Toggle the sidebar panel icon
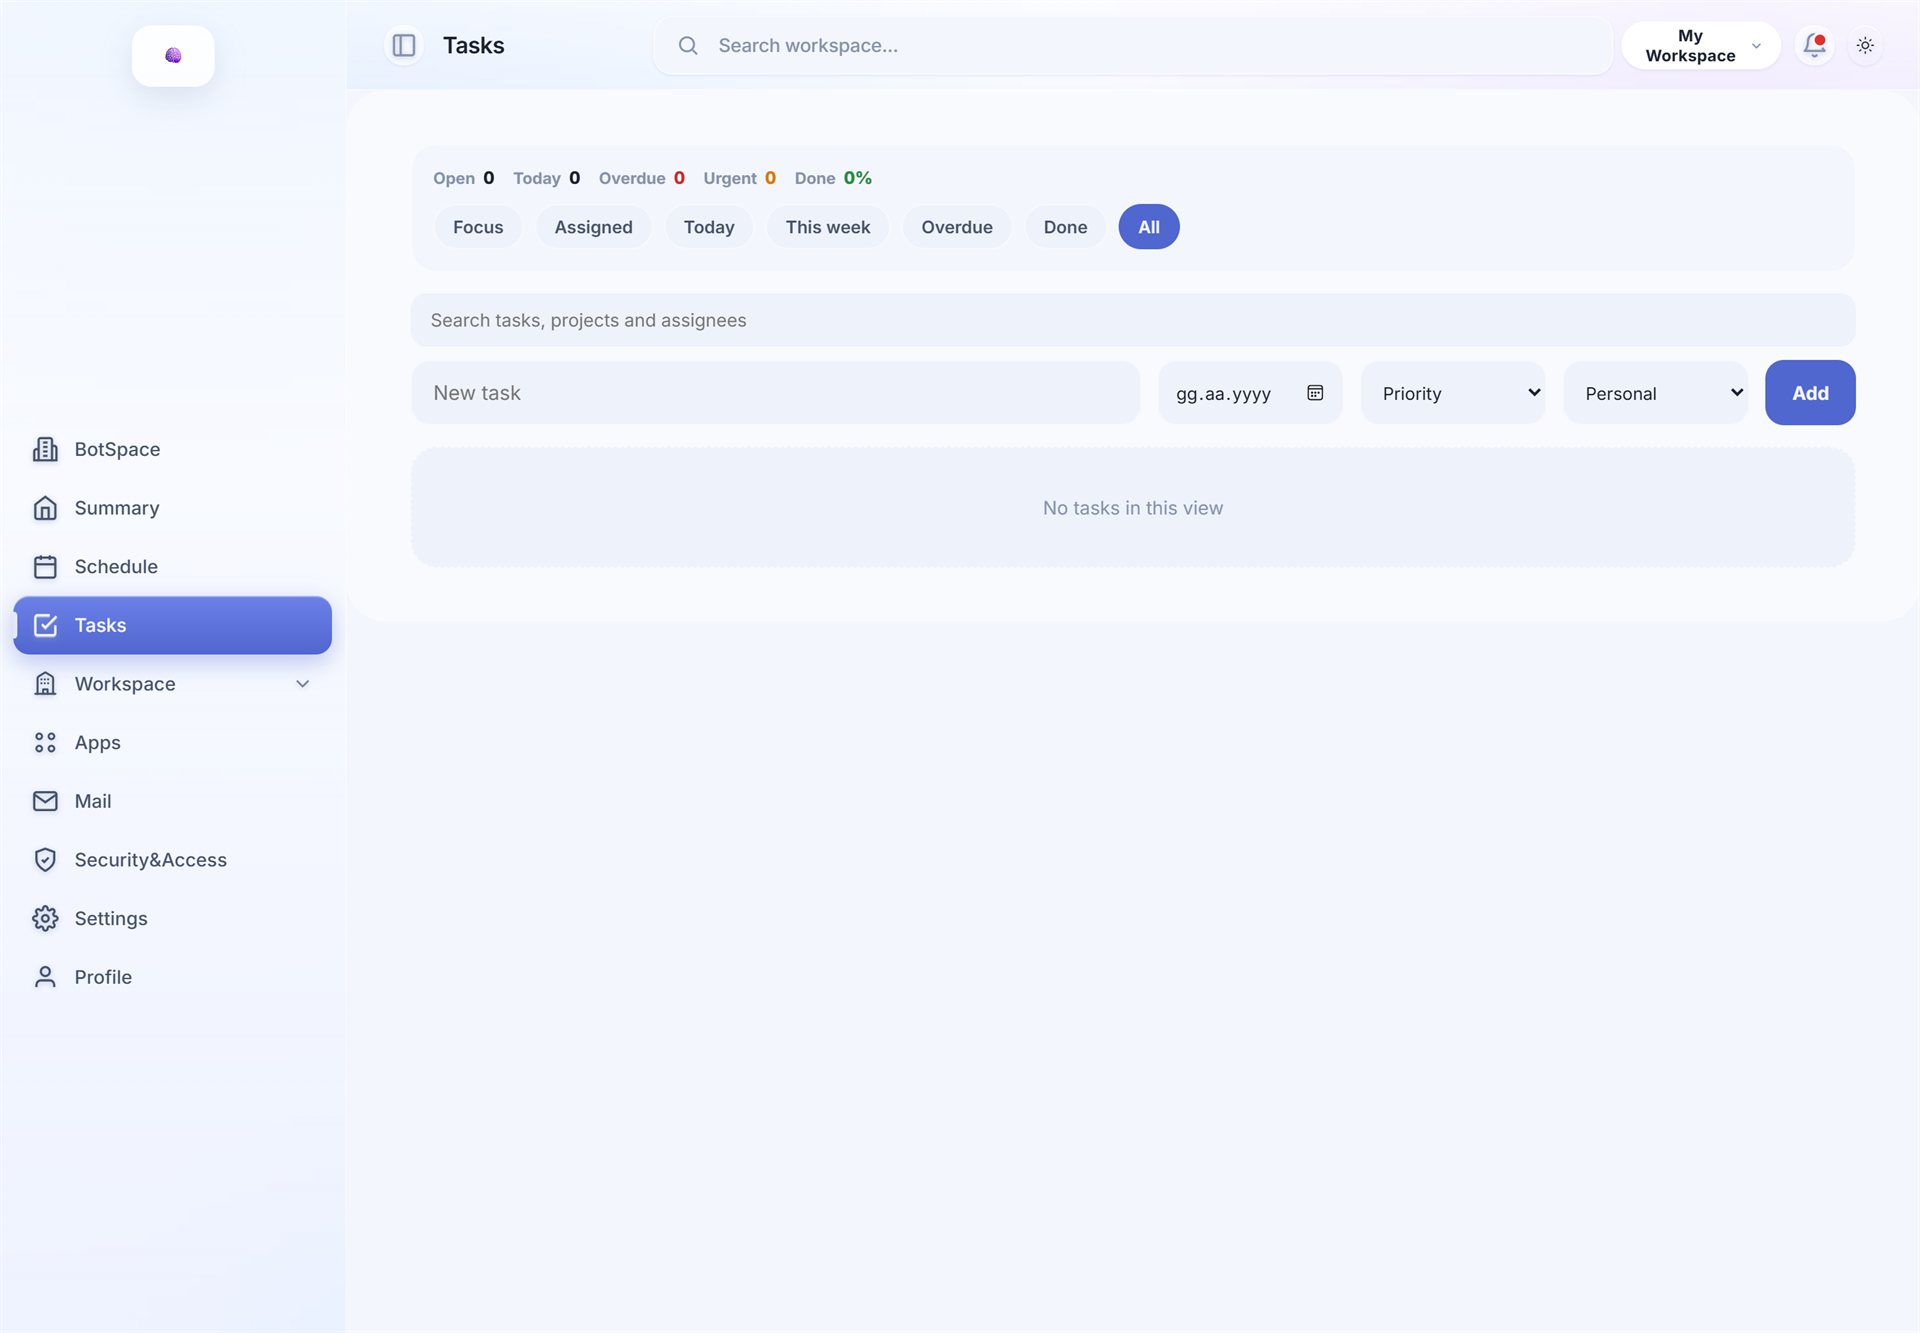This screenshot has width=1920, height=1333. (x=404, y=46)
